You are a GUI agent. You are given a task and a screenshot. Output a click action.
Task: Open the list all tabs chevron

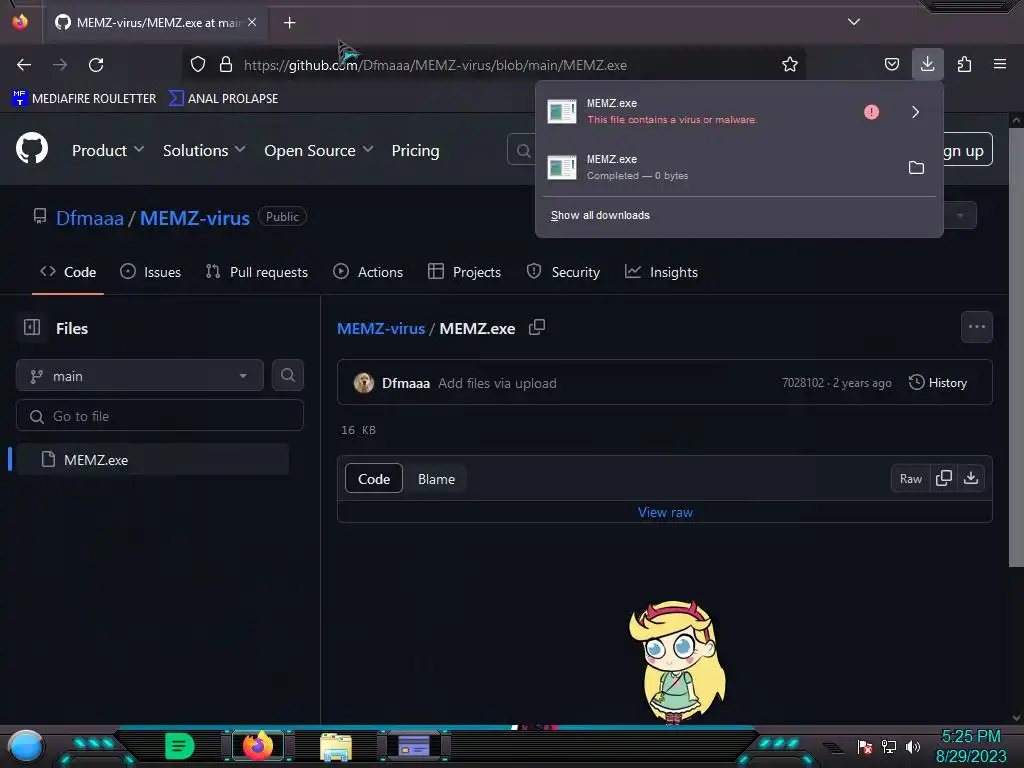pyautogui.click(x=854, y=22)
